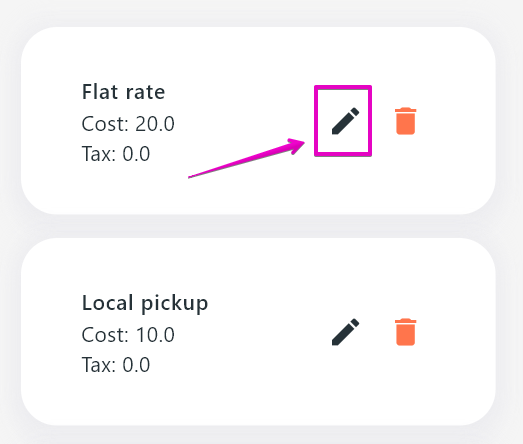This screenshot has height=444, width=523.
Task: Select the Tax line under Flat rate
Action: pyautogui.click(x=116, y=154)
